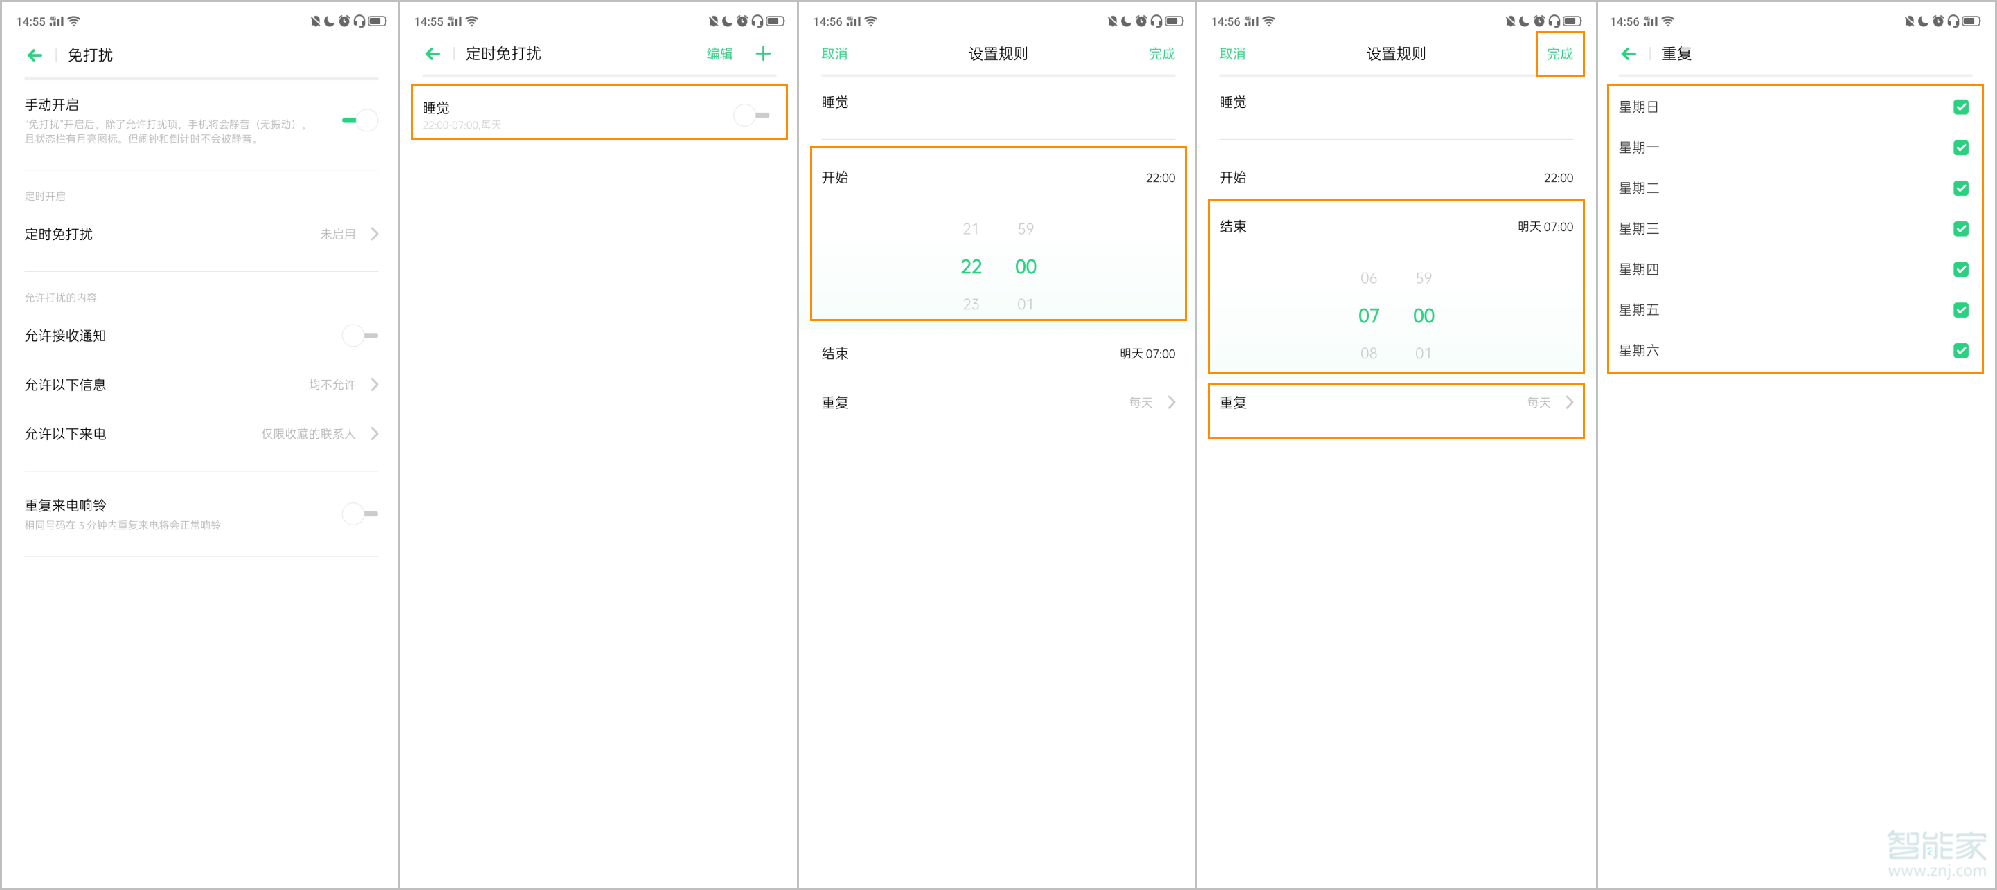Tap the back arrow beside 重复 title

[x=1629, y=54]
